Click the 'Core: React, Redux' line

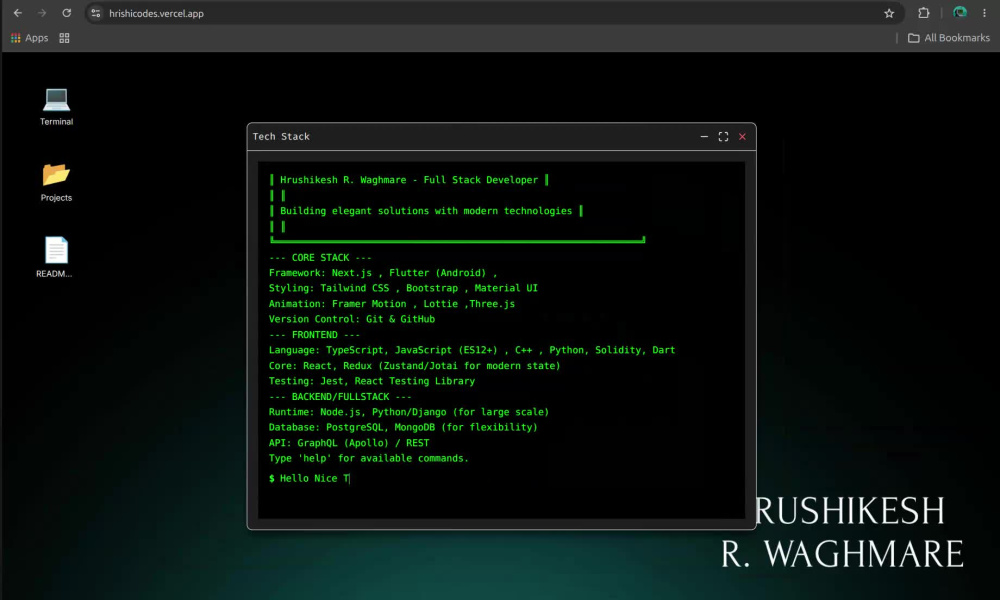click(415, 366)
